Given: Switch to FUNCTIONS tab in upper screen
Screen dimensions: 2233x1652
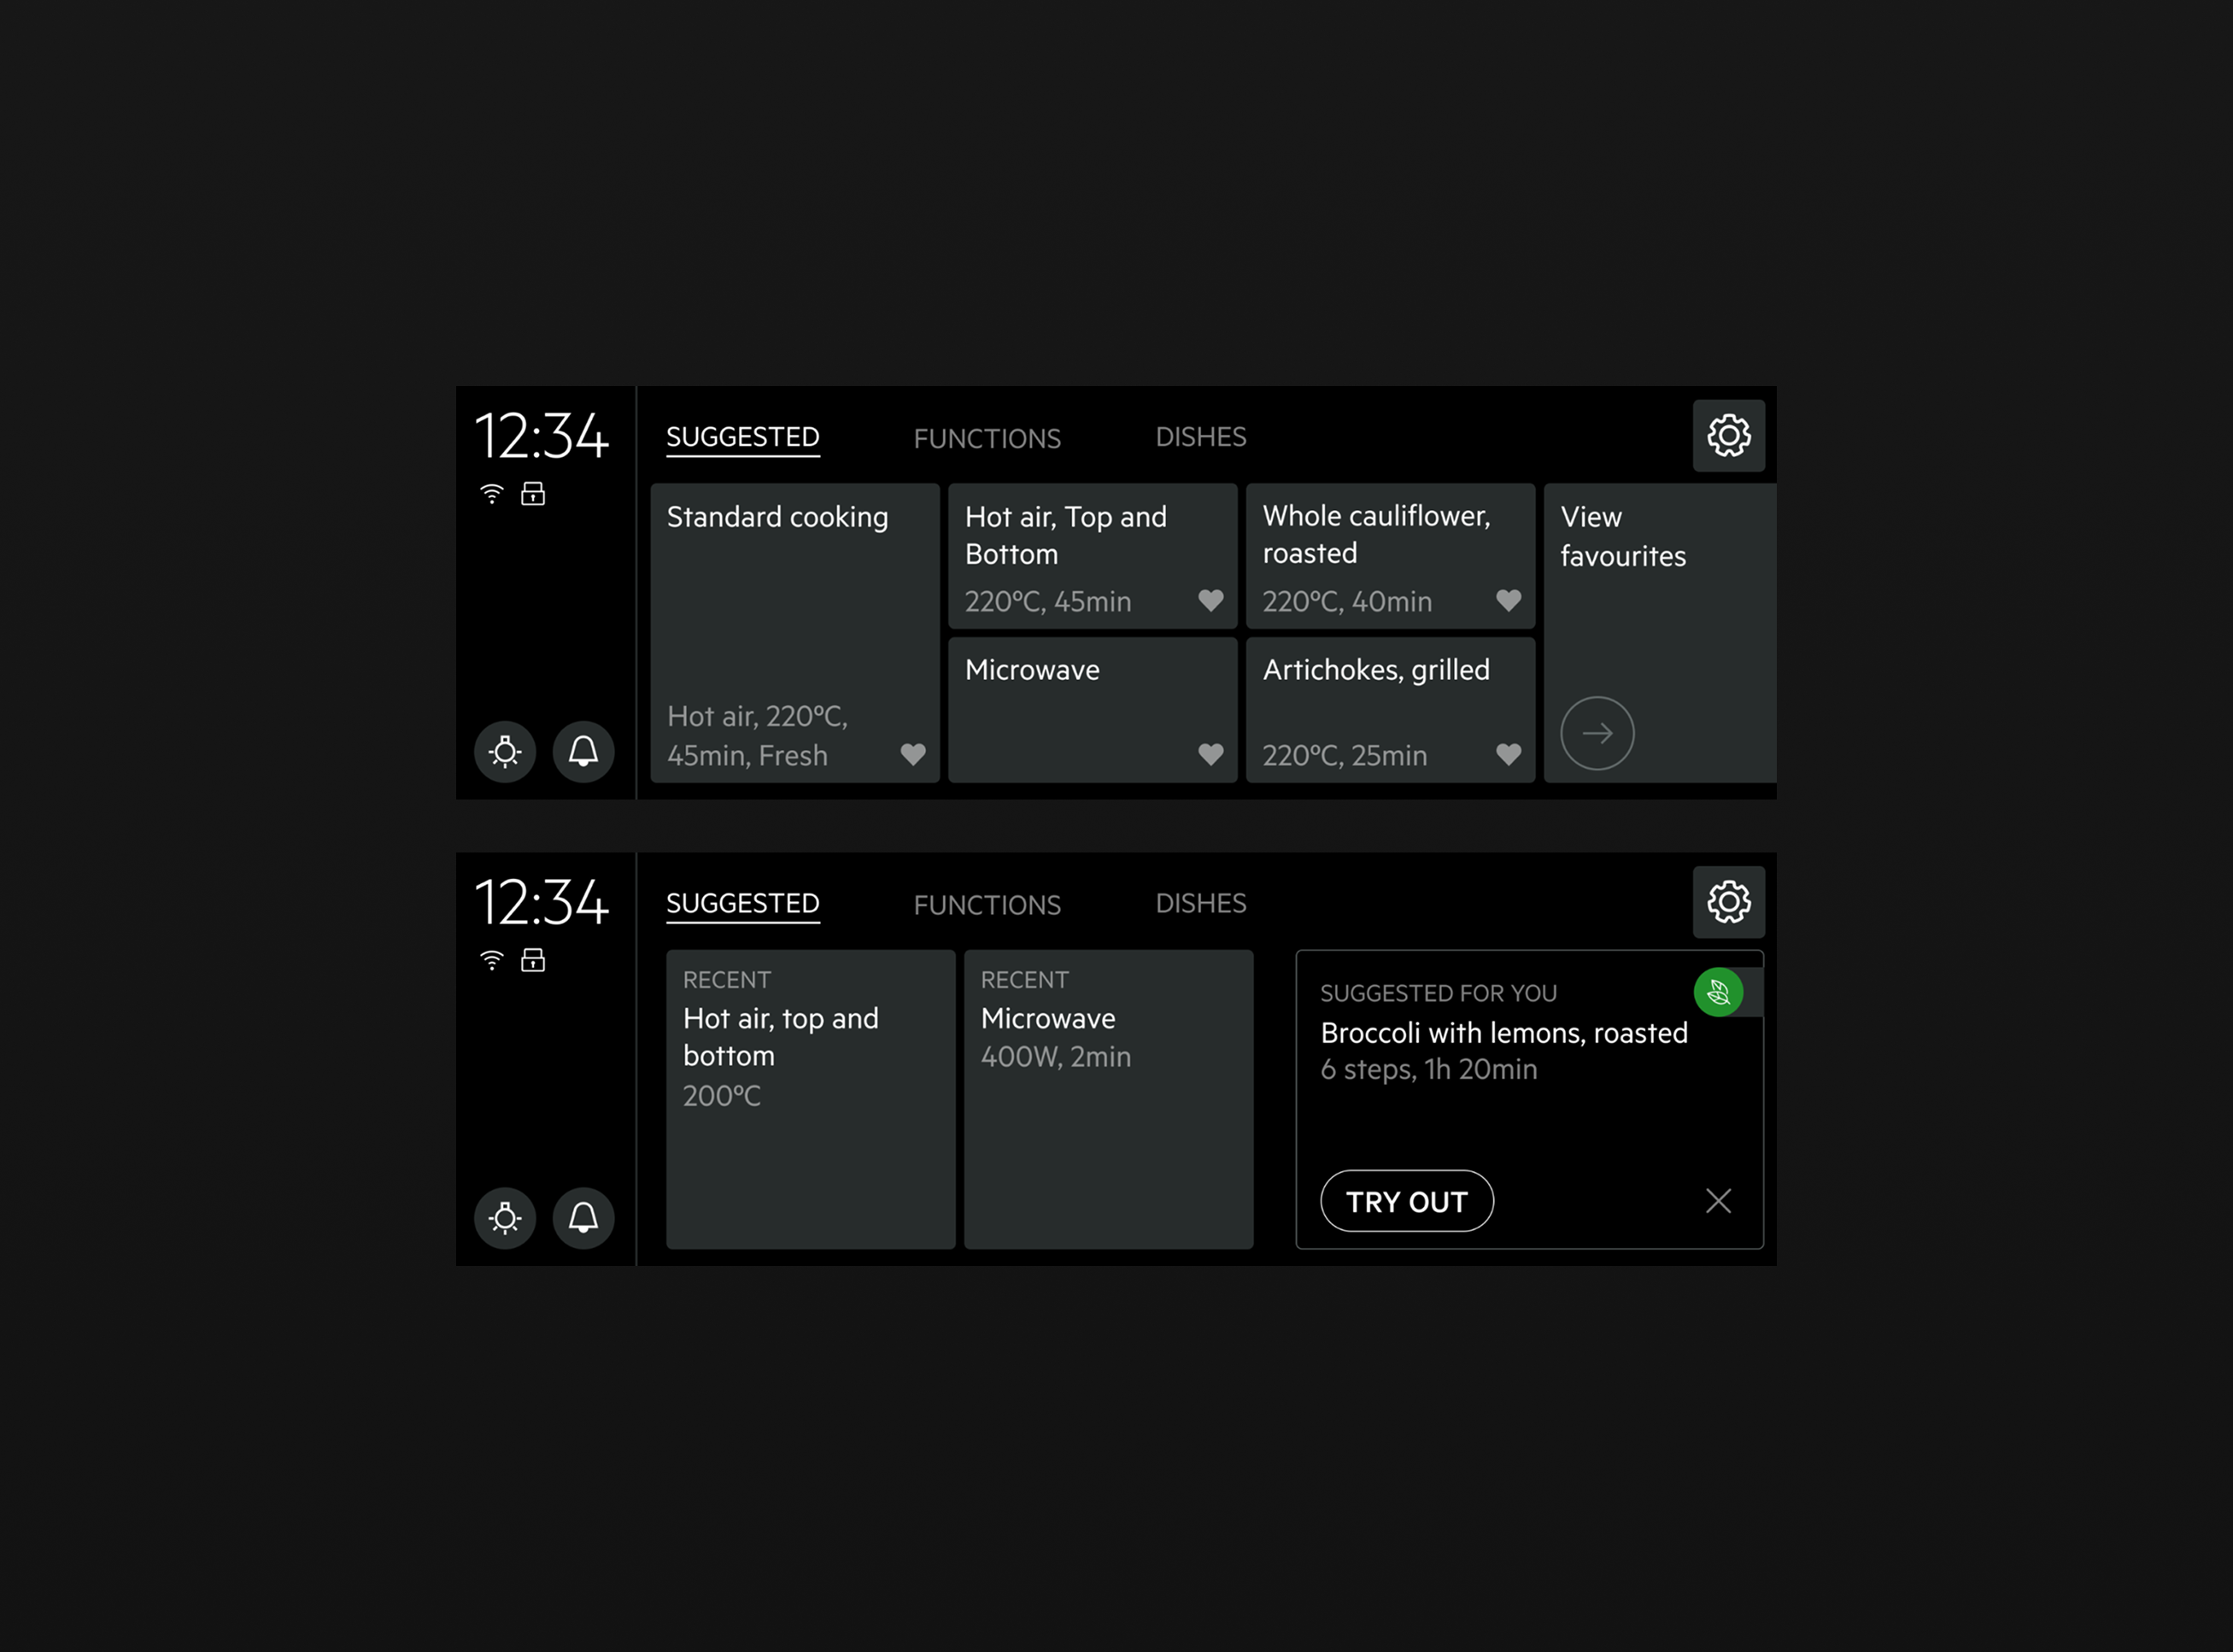Looking at the screenshot, I should [x=987, y=438].
